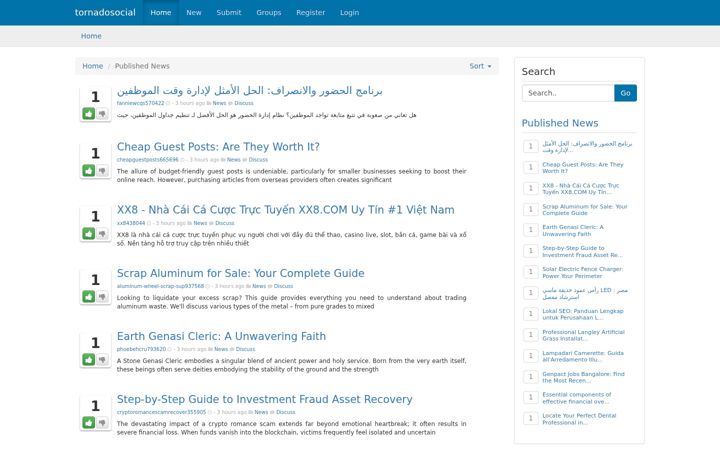
Task: Open sidebar link Lokal SEO Panduan Lengkap
Action: [583, 314]
